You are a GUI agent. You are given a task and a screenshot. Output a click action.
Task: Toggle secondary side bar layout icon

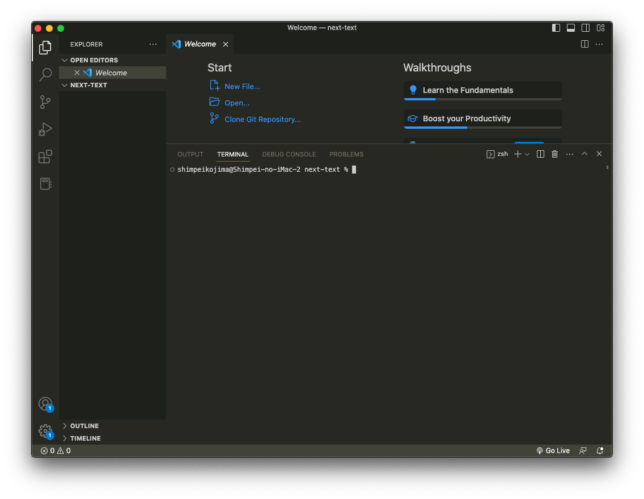point(585,28)
